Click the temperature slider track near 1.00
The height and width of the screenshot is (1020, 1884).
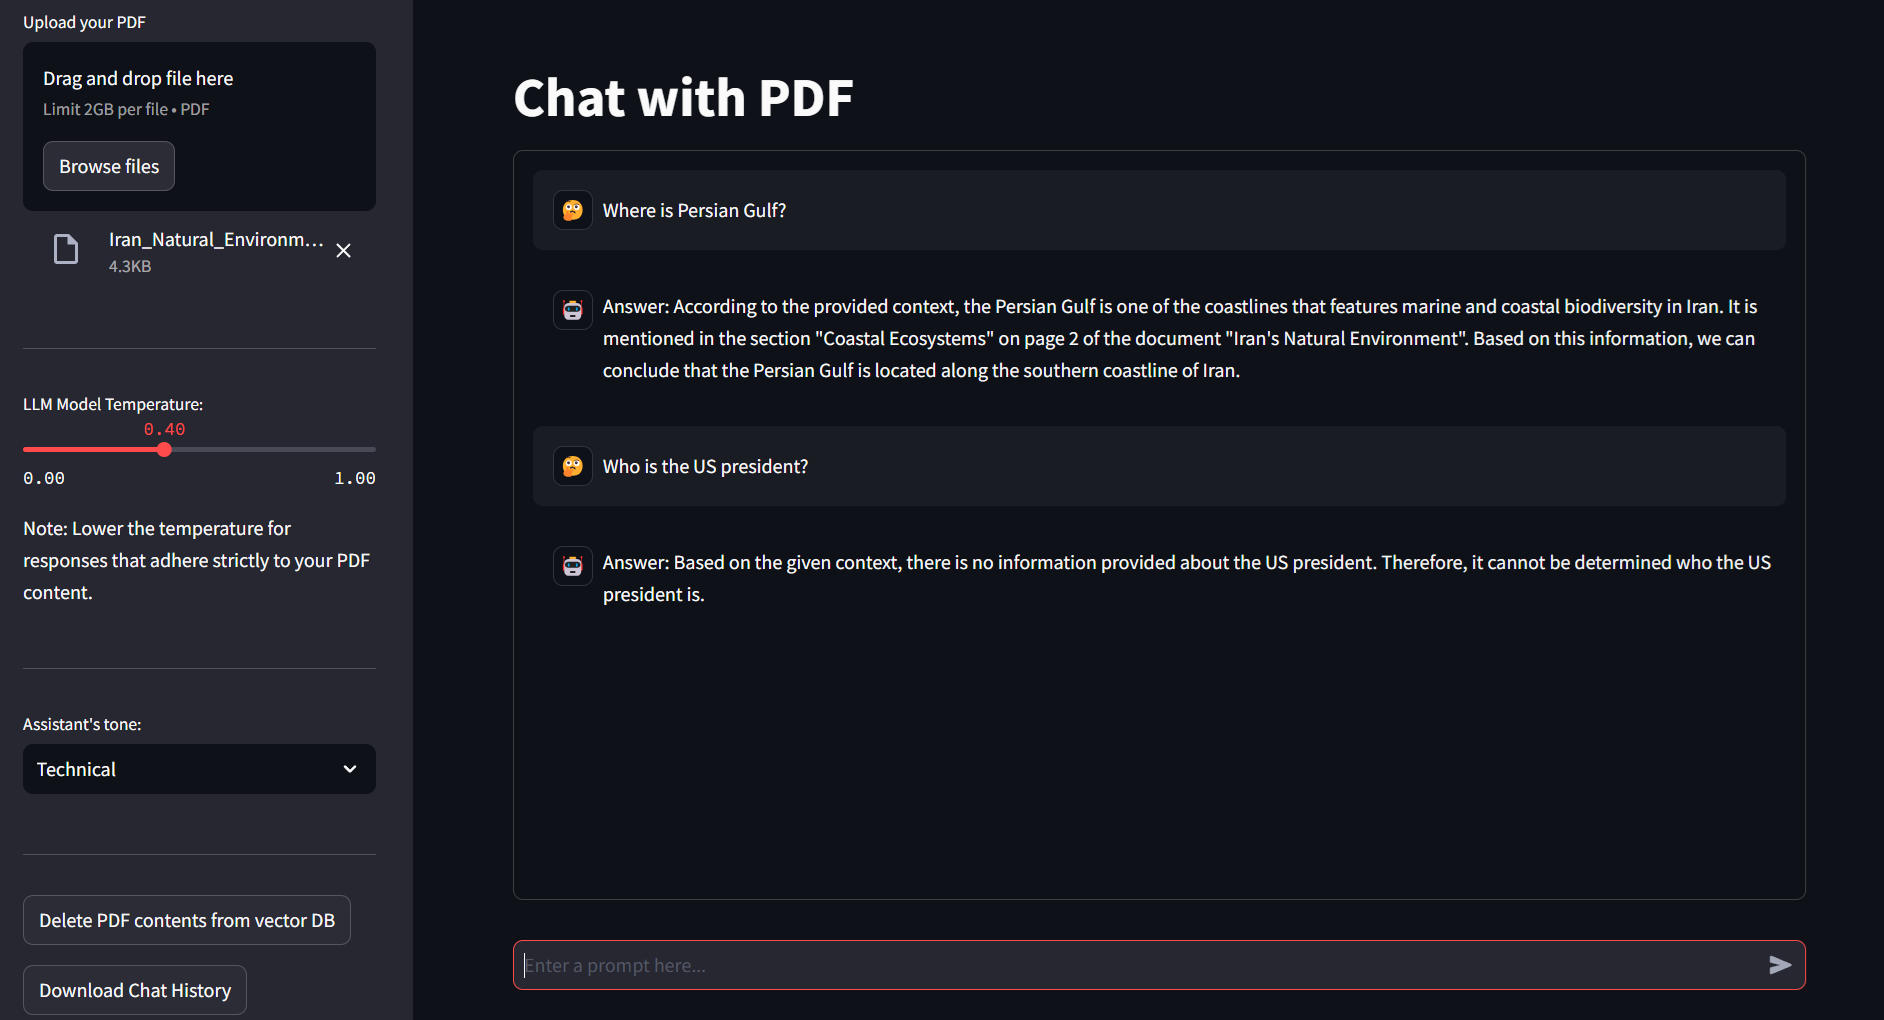[x=365, y=450]
